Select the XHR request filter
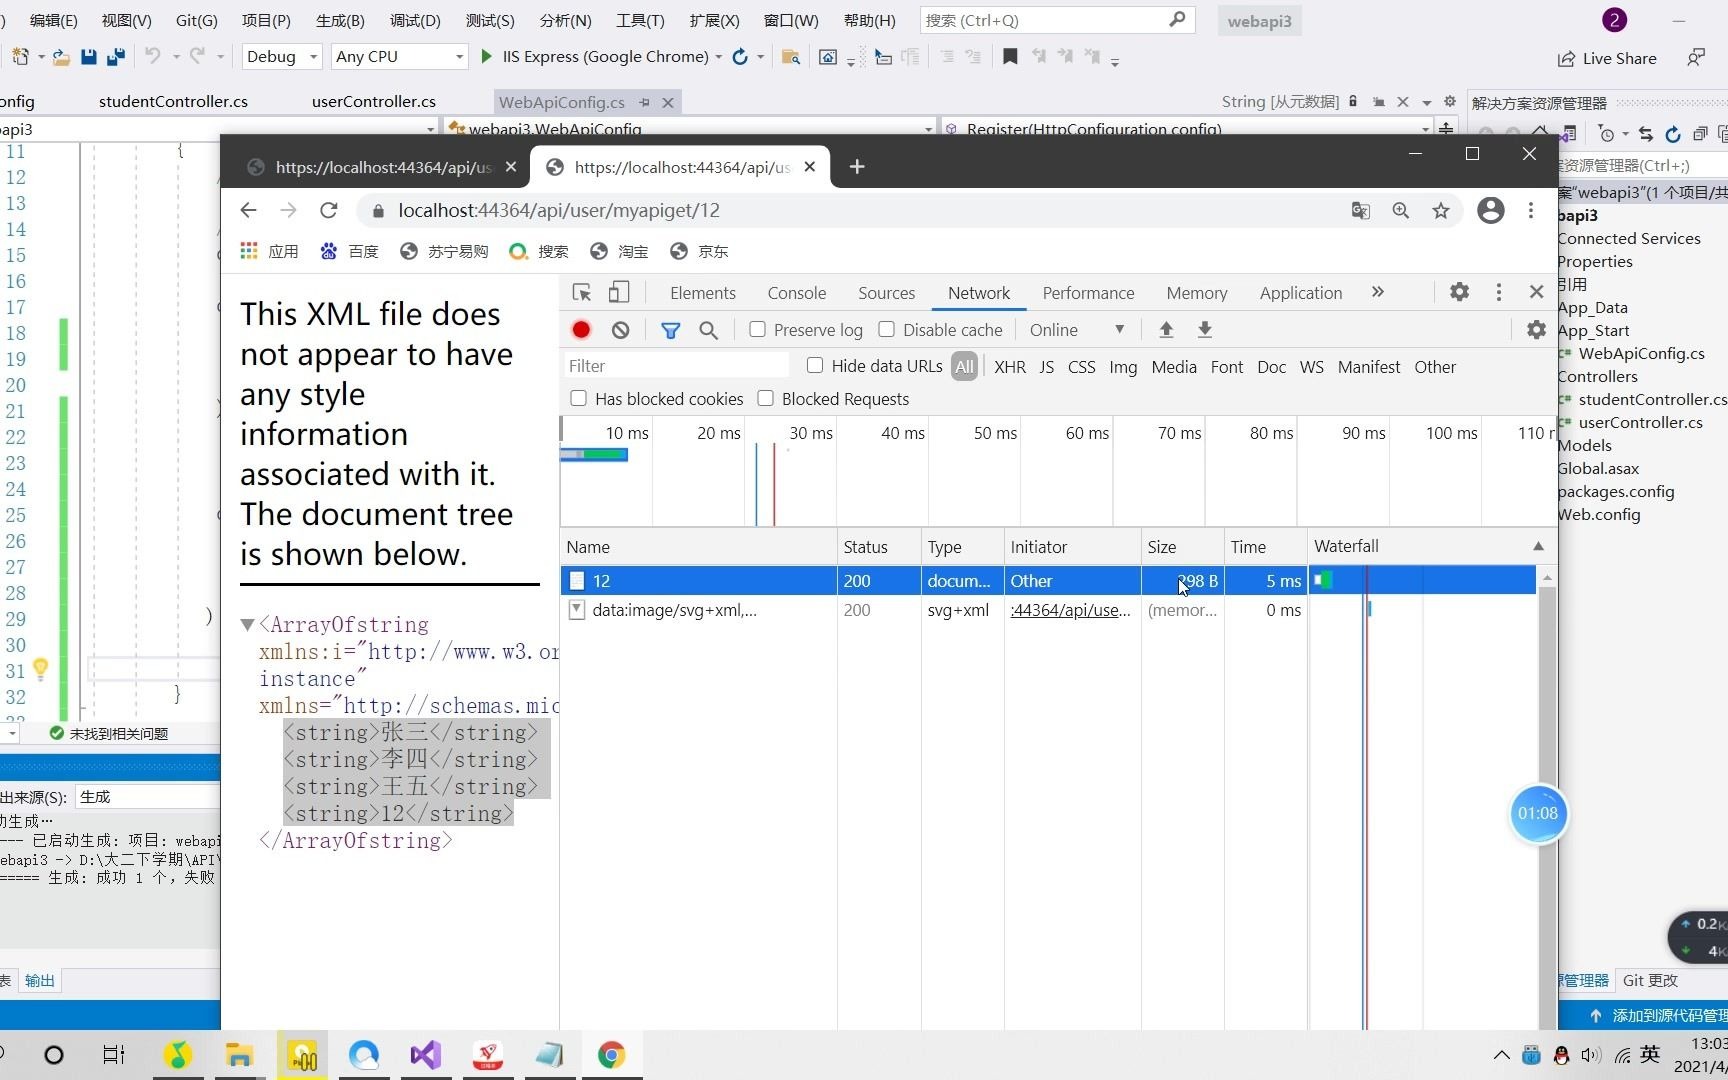 point(1009,367)
